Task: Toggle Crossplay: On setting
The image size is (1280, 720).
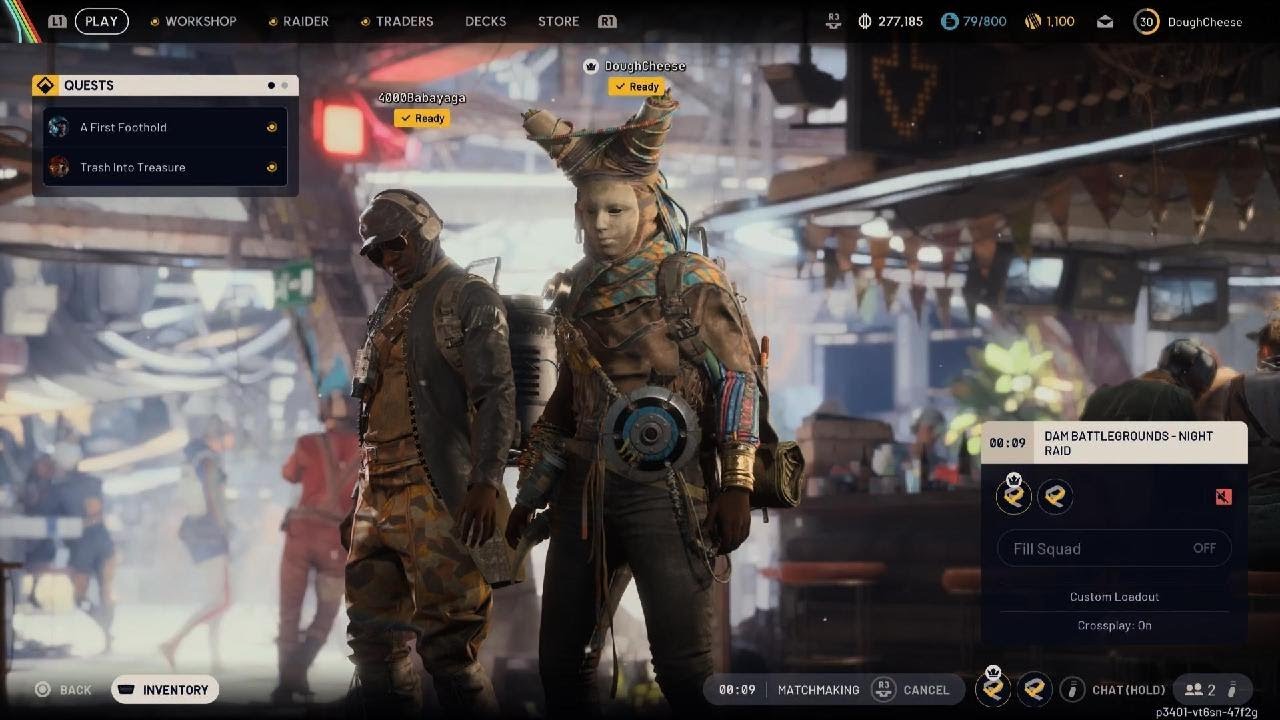Action: pyautogui.click(x=1114, y=625)
